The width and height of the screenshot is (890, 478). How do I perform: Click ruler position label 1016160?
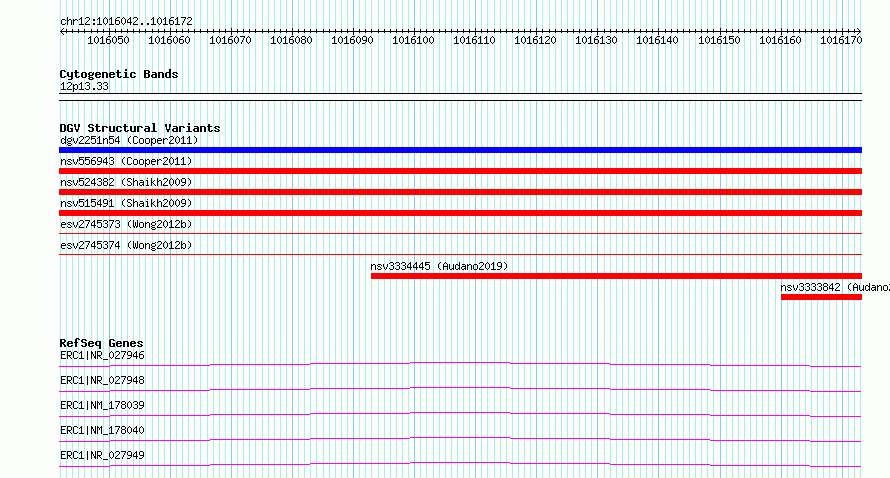click(780, 40)
